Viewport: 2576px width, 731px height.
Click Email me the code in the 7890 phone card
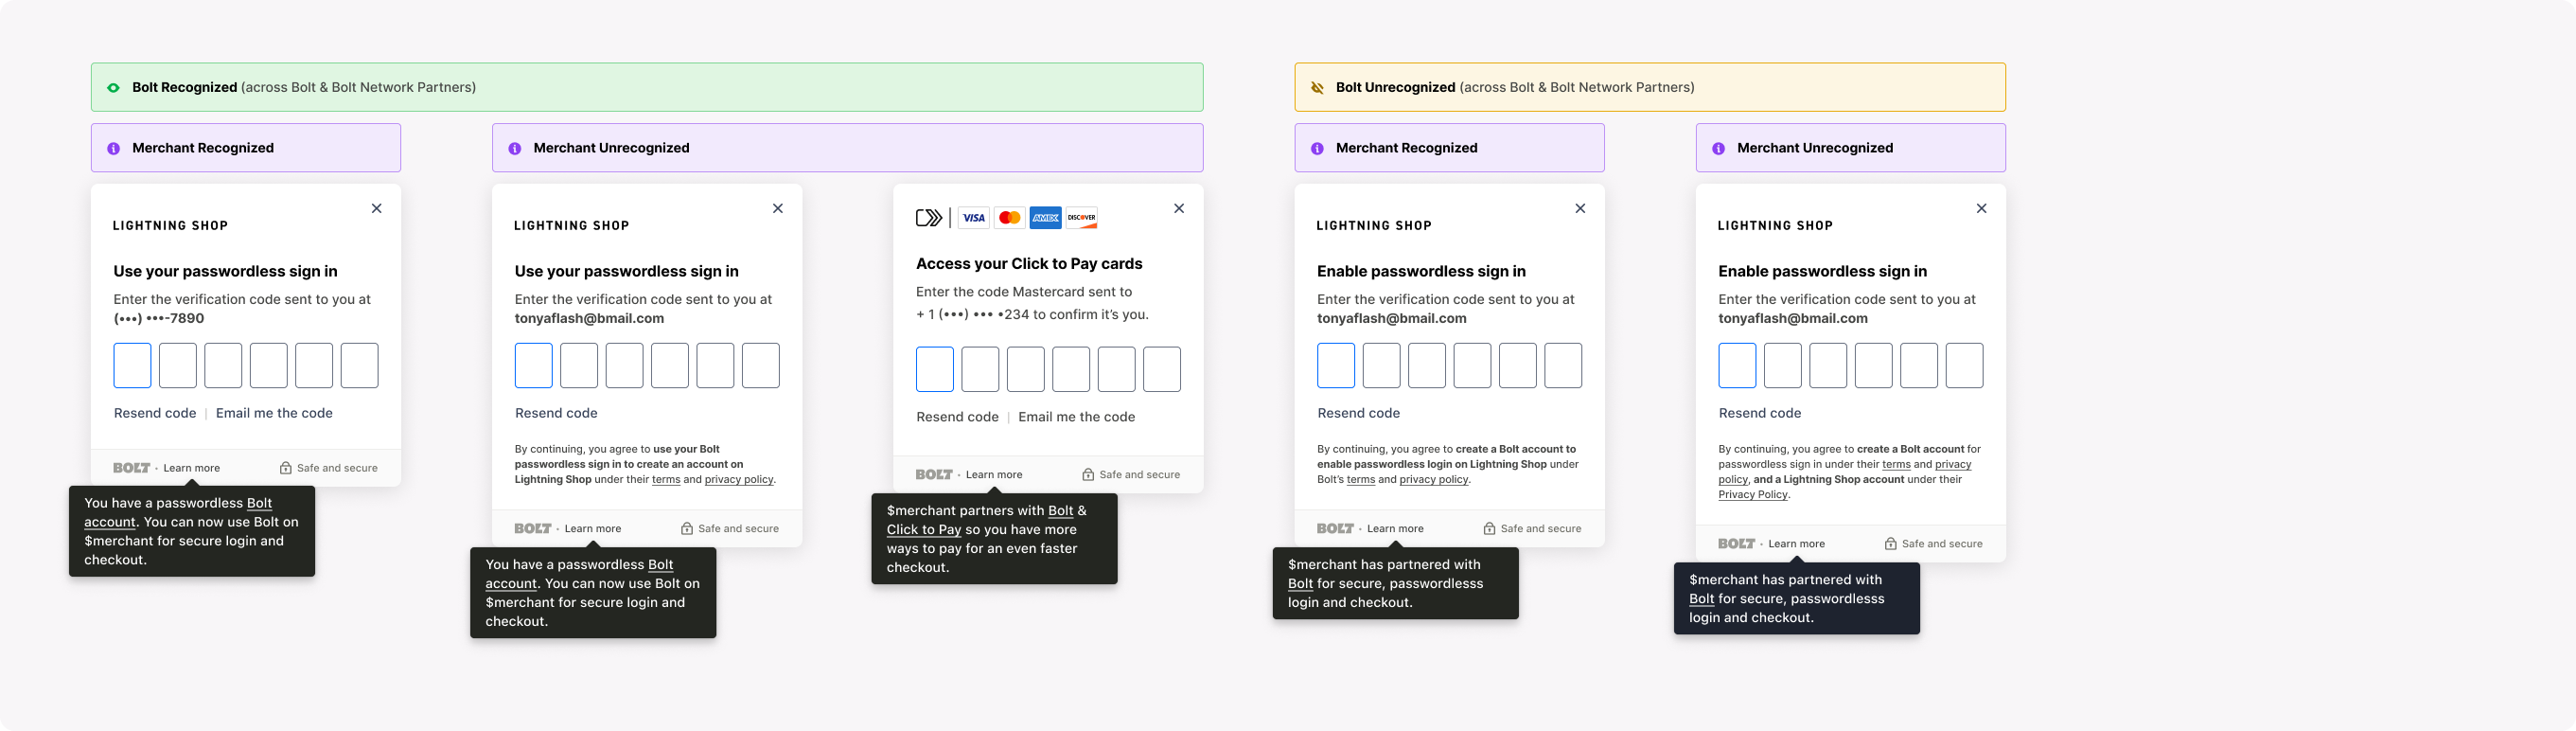[x=274, y=413]
